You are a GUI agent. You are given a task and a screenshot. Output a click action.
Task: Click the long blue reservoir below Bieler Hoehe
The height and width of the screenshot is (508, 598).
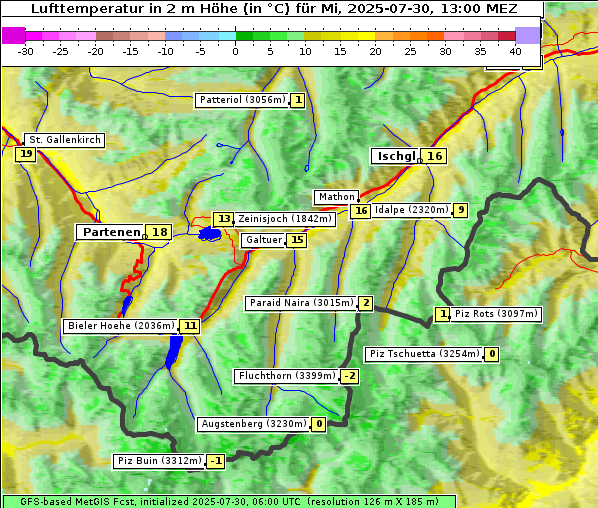[x=174, y=351]
